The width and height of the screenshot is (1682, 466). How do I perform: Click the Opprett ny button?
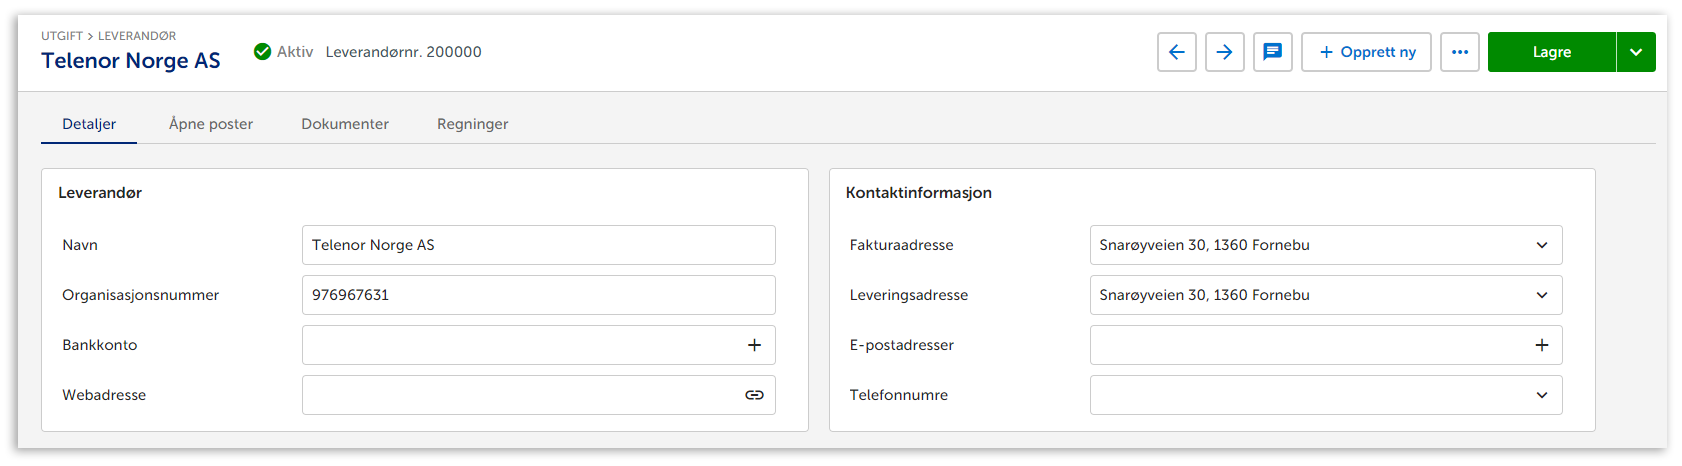[1366, 52]
